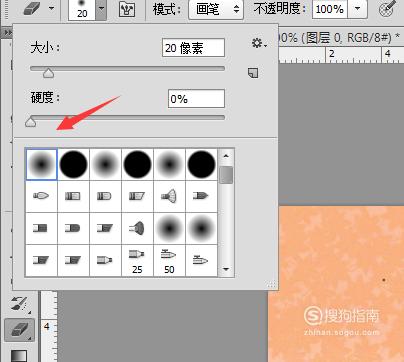The height and width of the screenshot is (362, 404).
Task: Open the gear menu in brush picker
Action: click(259, 43)
